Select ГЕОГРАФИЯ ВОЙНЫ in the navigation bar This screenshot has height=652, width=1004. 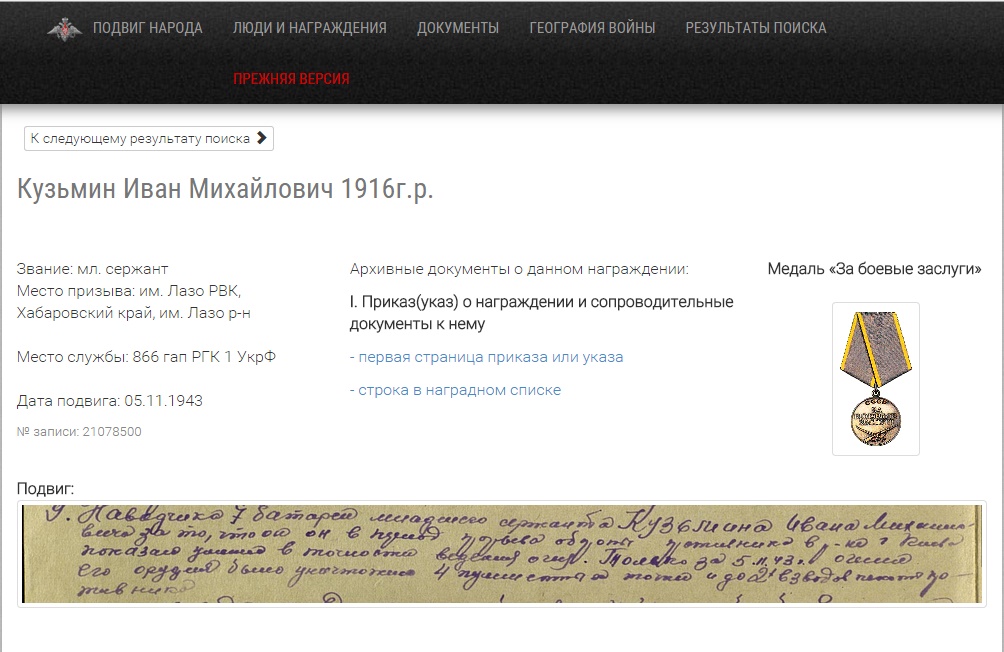pos(592,28)
